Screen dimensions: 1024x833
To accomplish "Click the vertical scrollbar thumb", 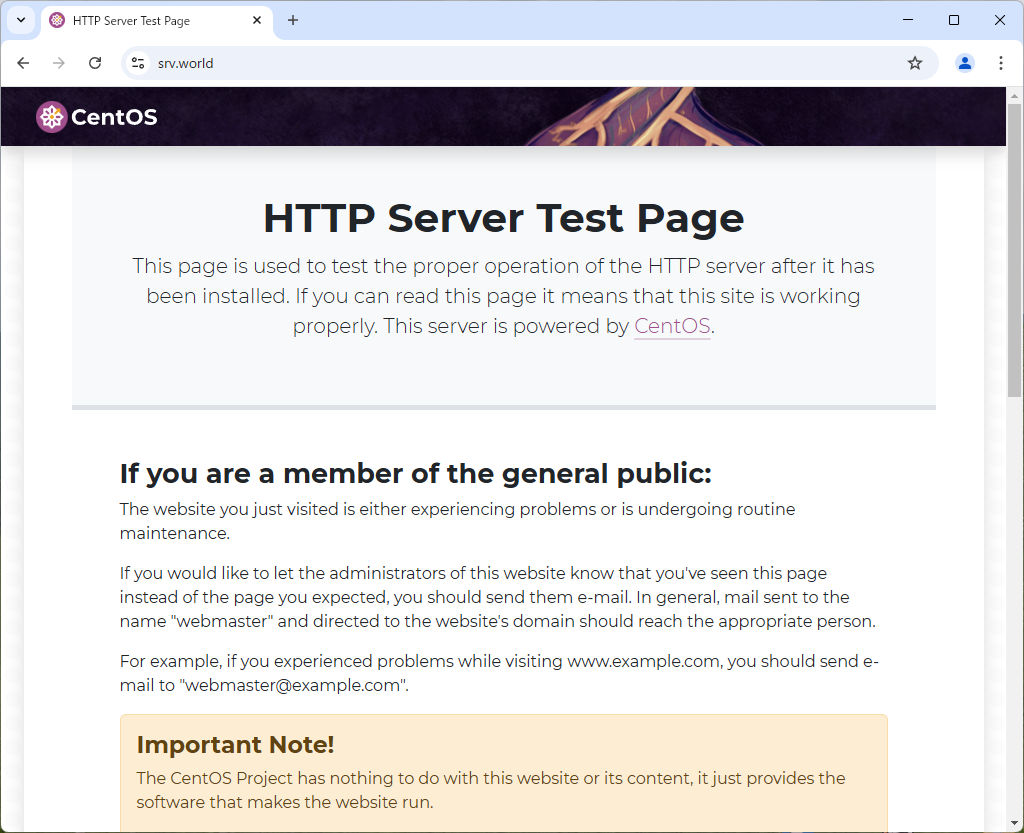I will point(1015,250).
